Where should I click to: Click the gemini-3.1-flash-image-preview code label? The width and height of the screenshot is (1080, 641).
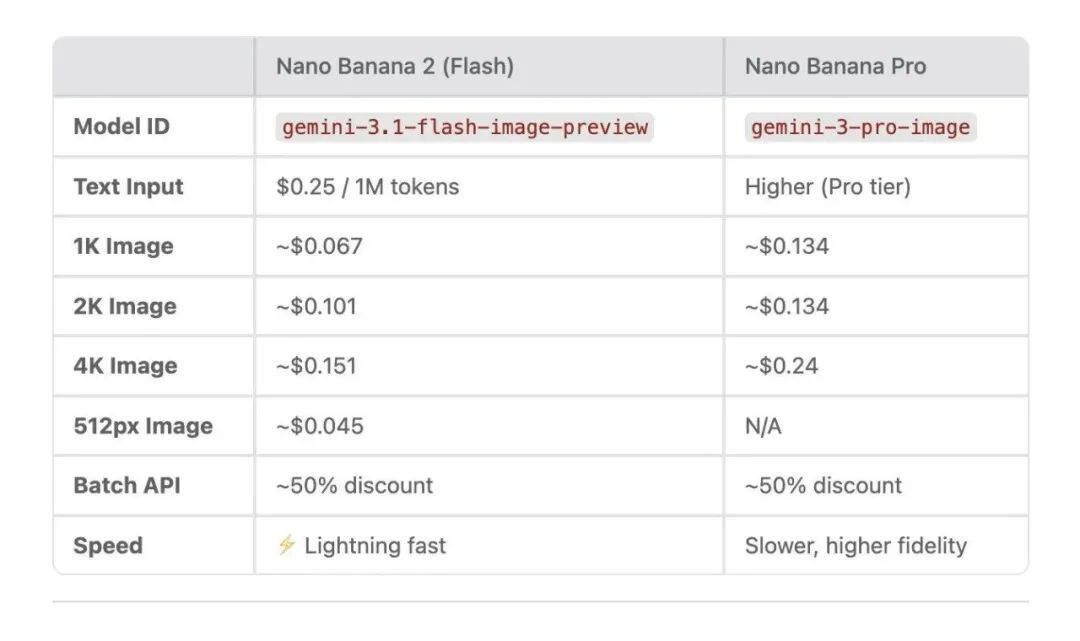[465, 127]
